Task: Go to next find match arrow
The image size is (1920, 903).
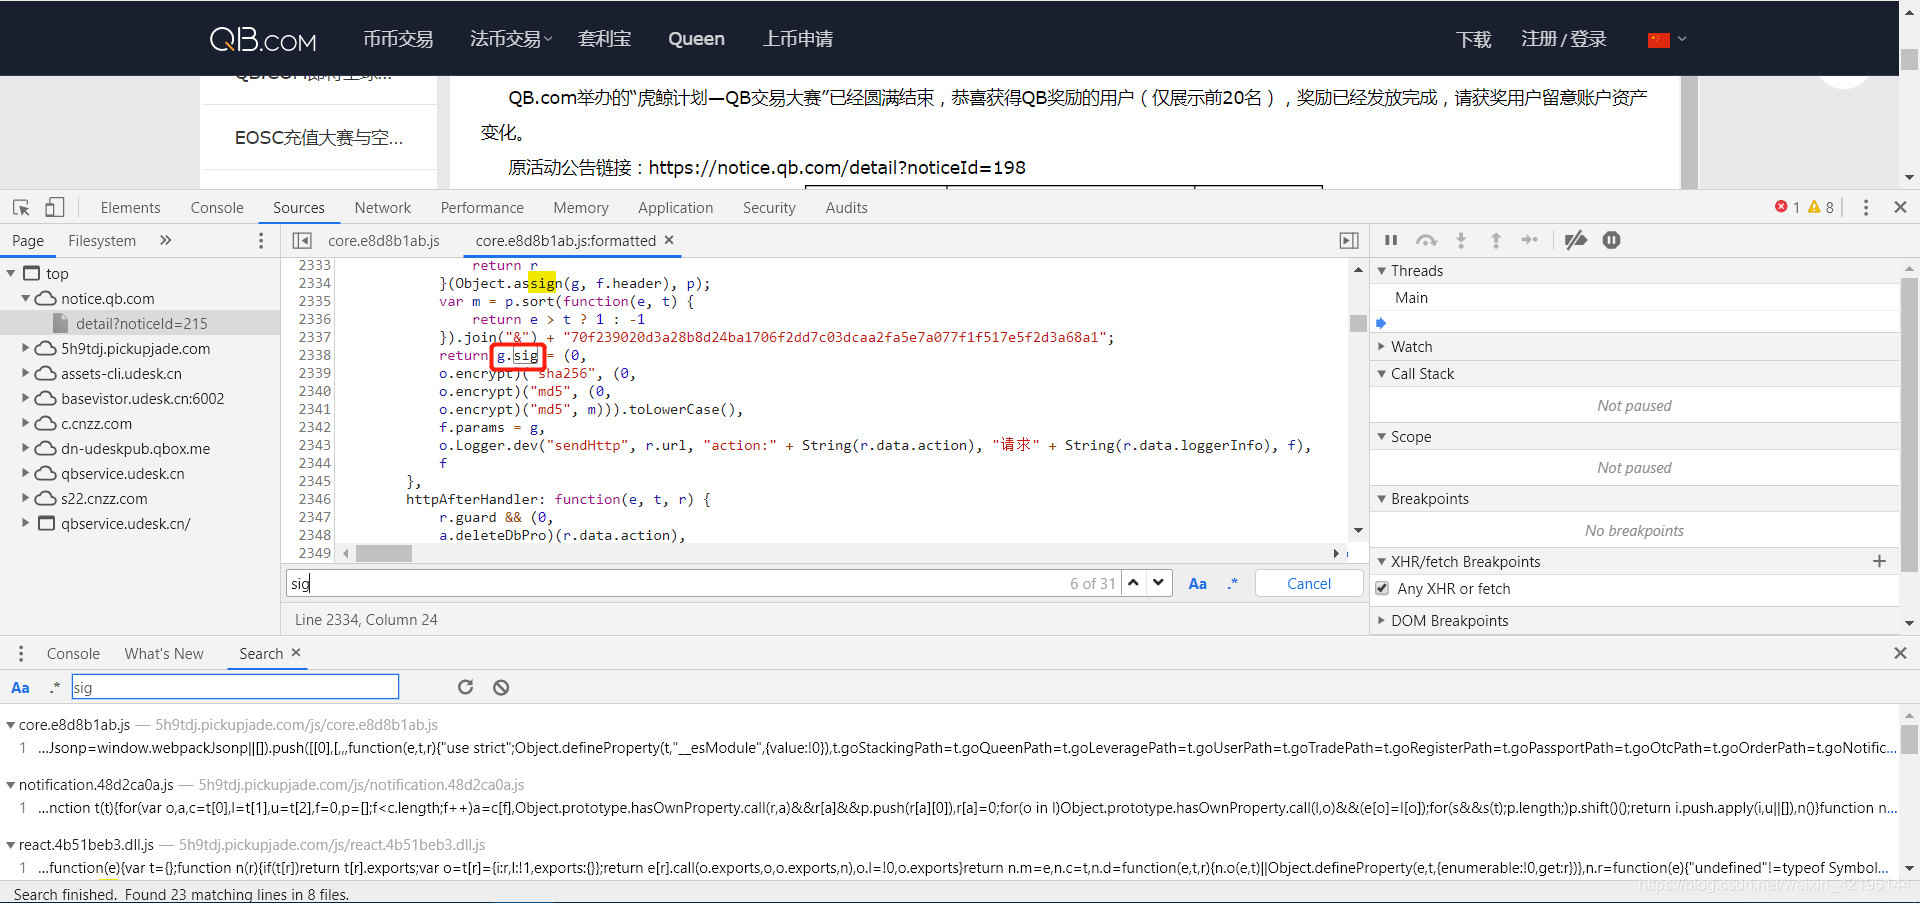Action: point(1158,582)
